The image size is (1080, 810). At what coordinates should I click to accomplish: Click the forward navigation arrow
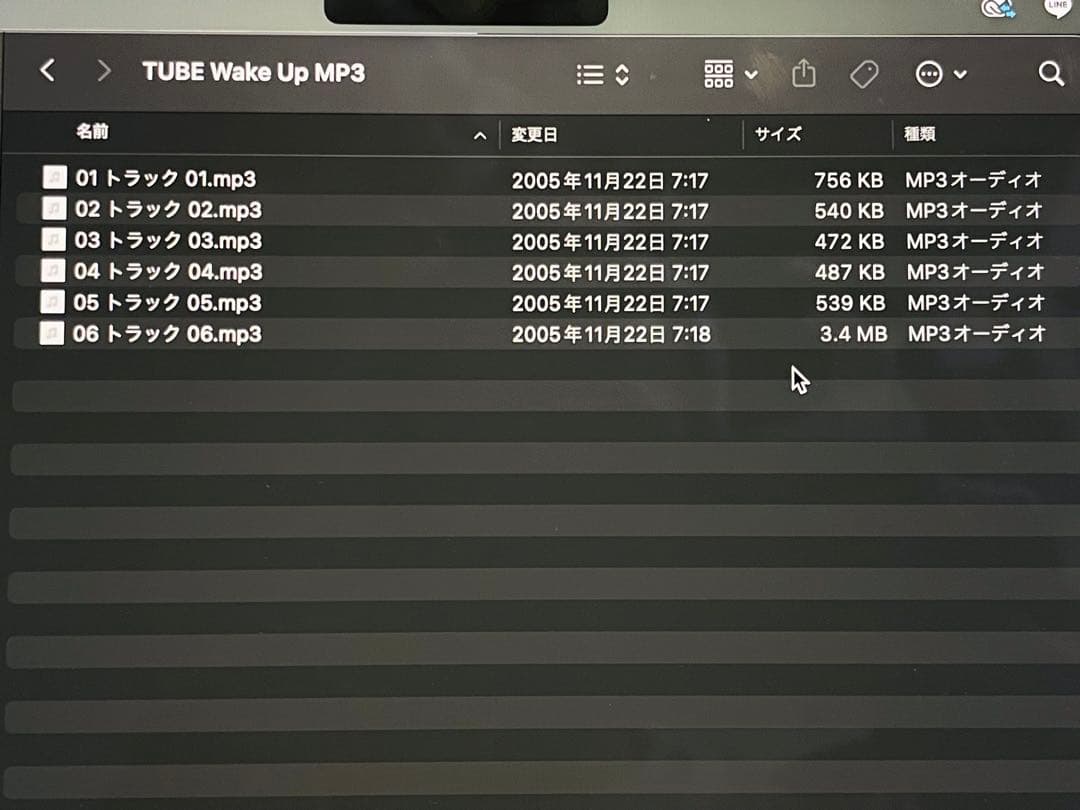coord(103,71)
